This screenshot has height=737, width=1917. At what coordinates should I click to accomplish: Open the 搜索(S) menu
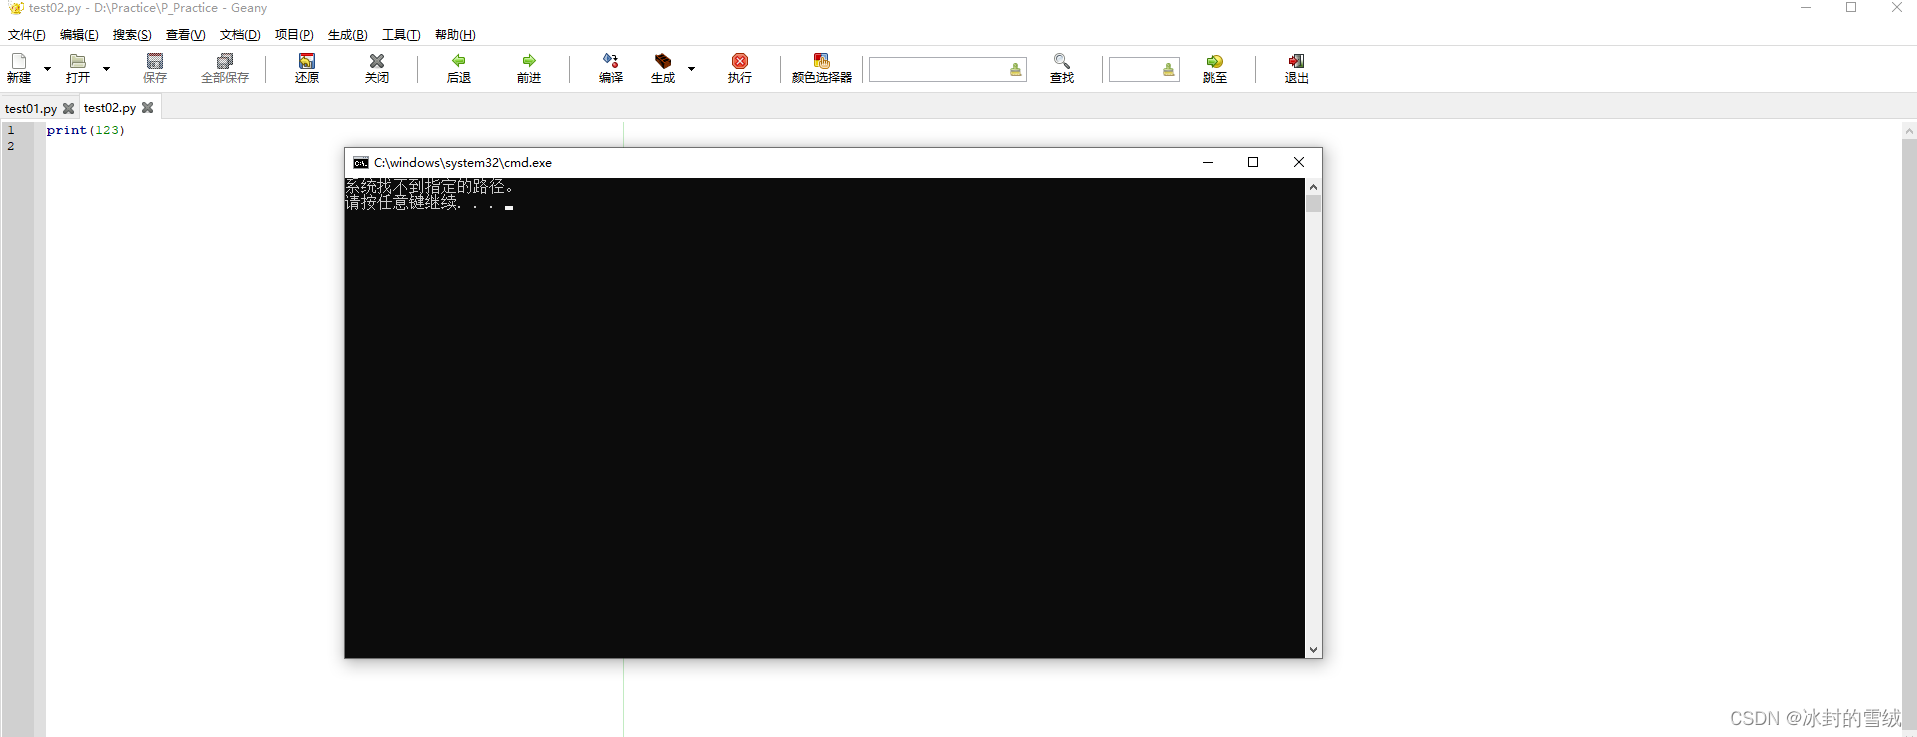pos(132,35)
